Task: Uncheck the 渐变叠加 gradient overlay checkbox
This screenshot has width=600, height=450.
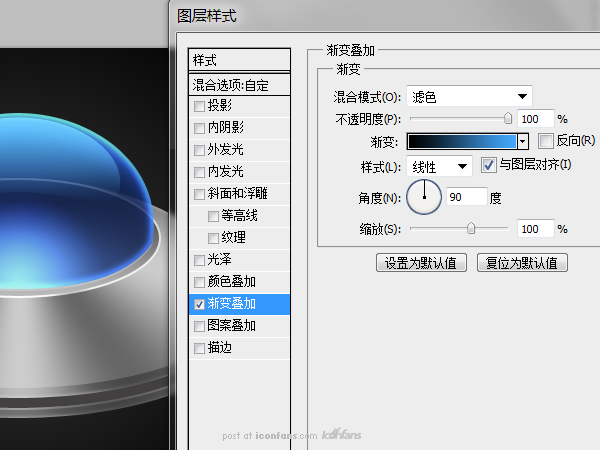Action: pyautogui.click(x=199, y=304)
